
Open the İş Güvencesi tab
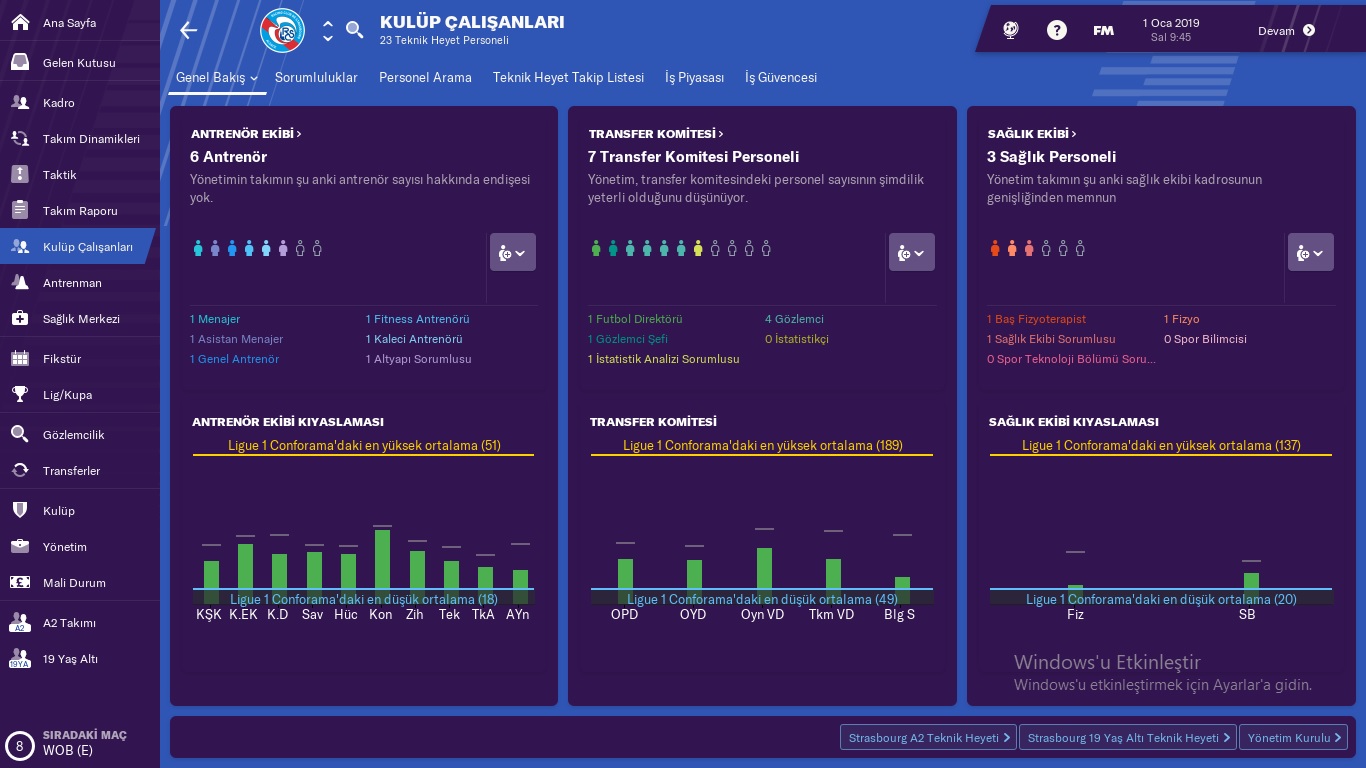(781, 77)
